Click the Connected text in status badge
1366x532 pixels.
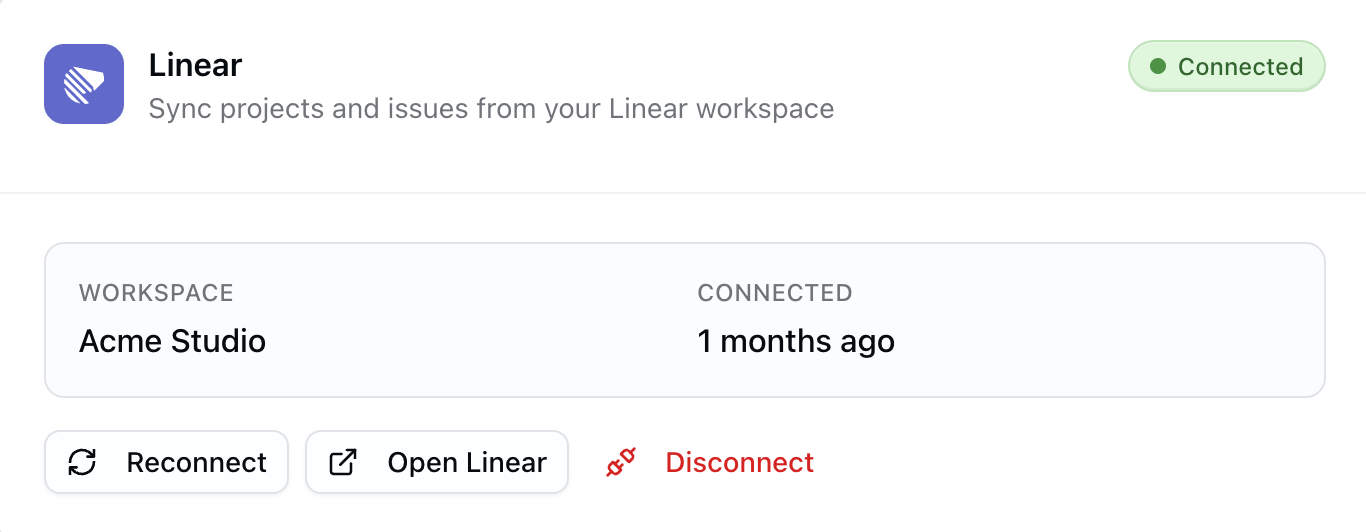pyautogui.click(x=1240, y=67)
